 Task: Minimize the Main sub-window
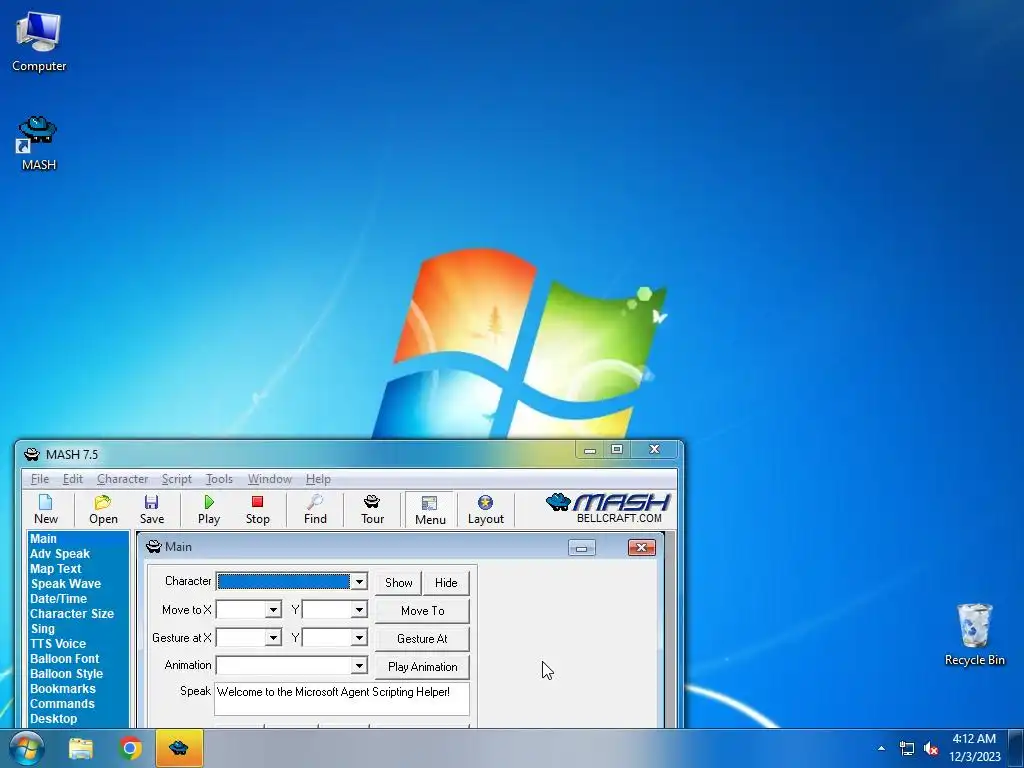click(582, 548)
